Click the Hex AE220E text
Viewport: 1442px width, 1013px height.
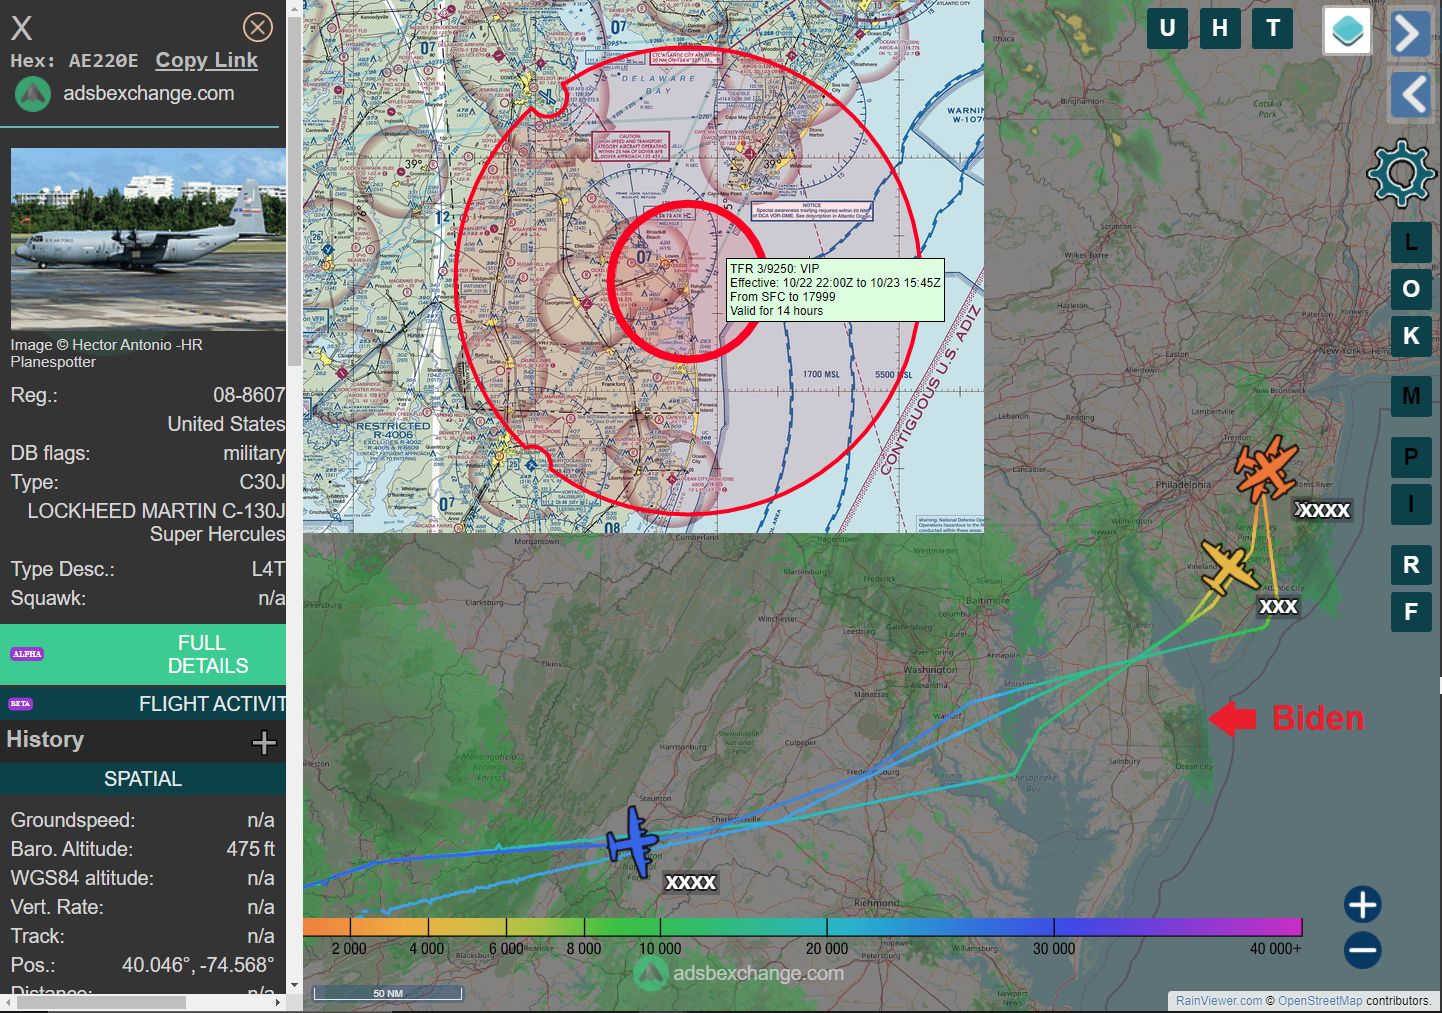tap(75, 61)
